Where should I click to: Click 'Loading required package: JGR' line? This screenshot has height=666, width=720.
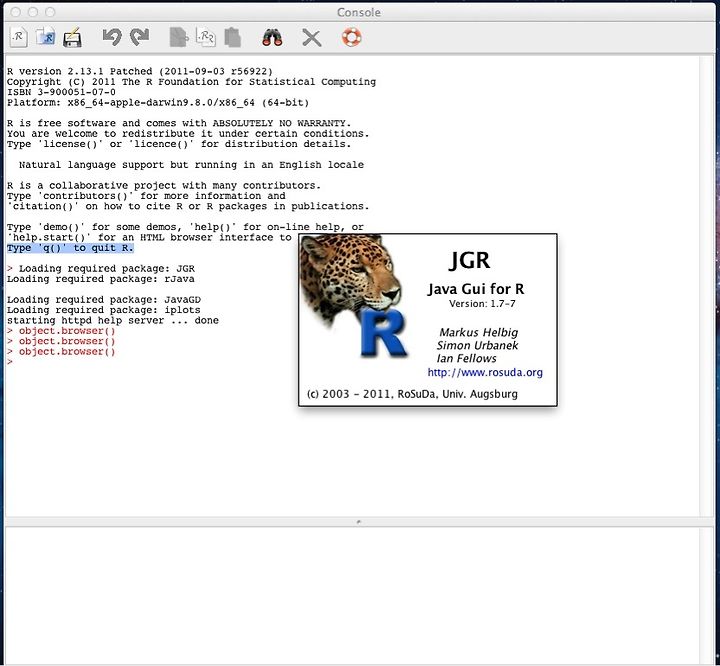107,269
